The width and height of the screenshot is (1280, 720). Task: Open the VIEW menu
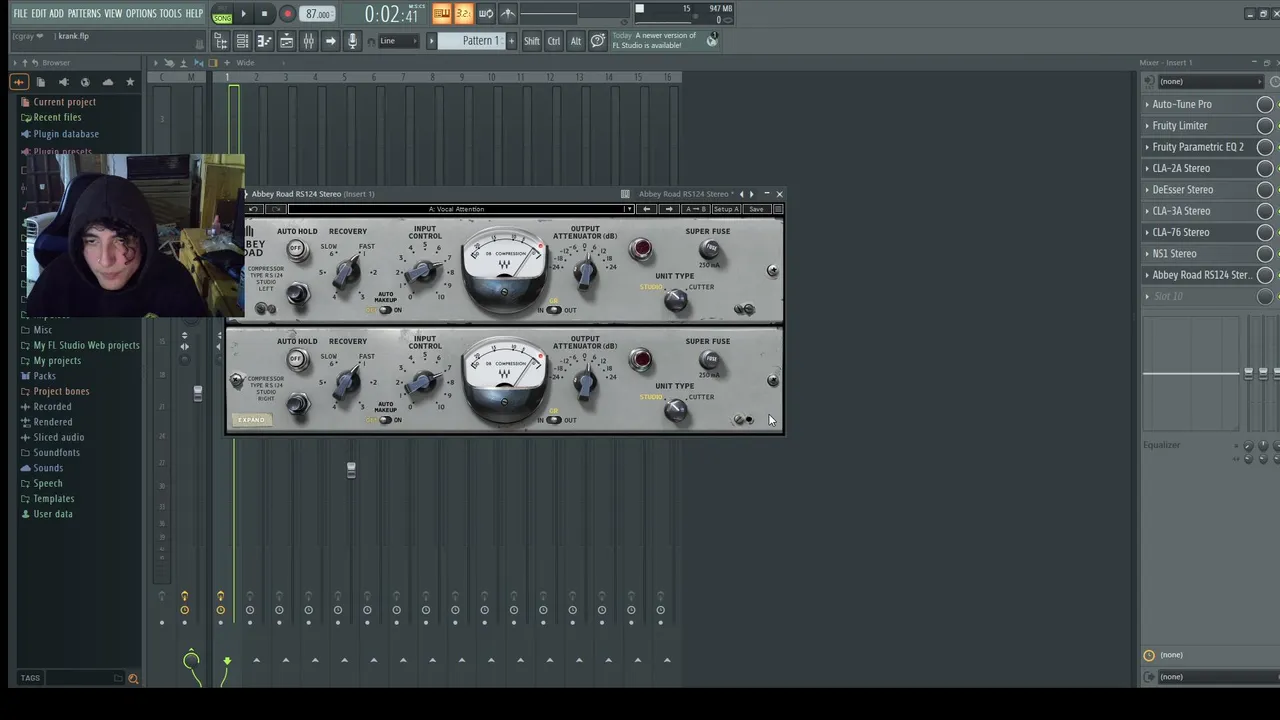[x=113, y=14]
